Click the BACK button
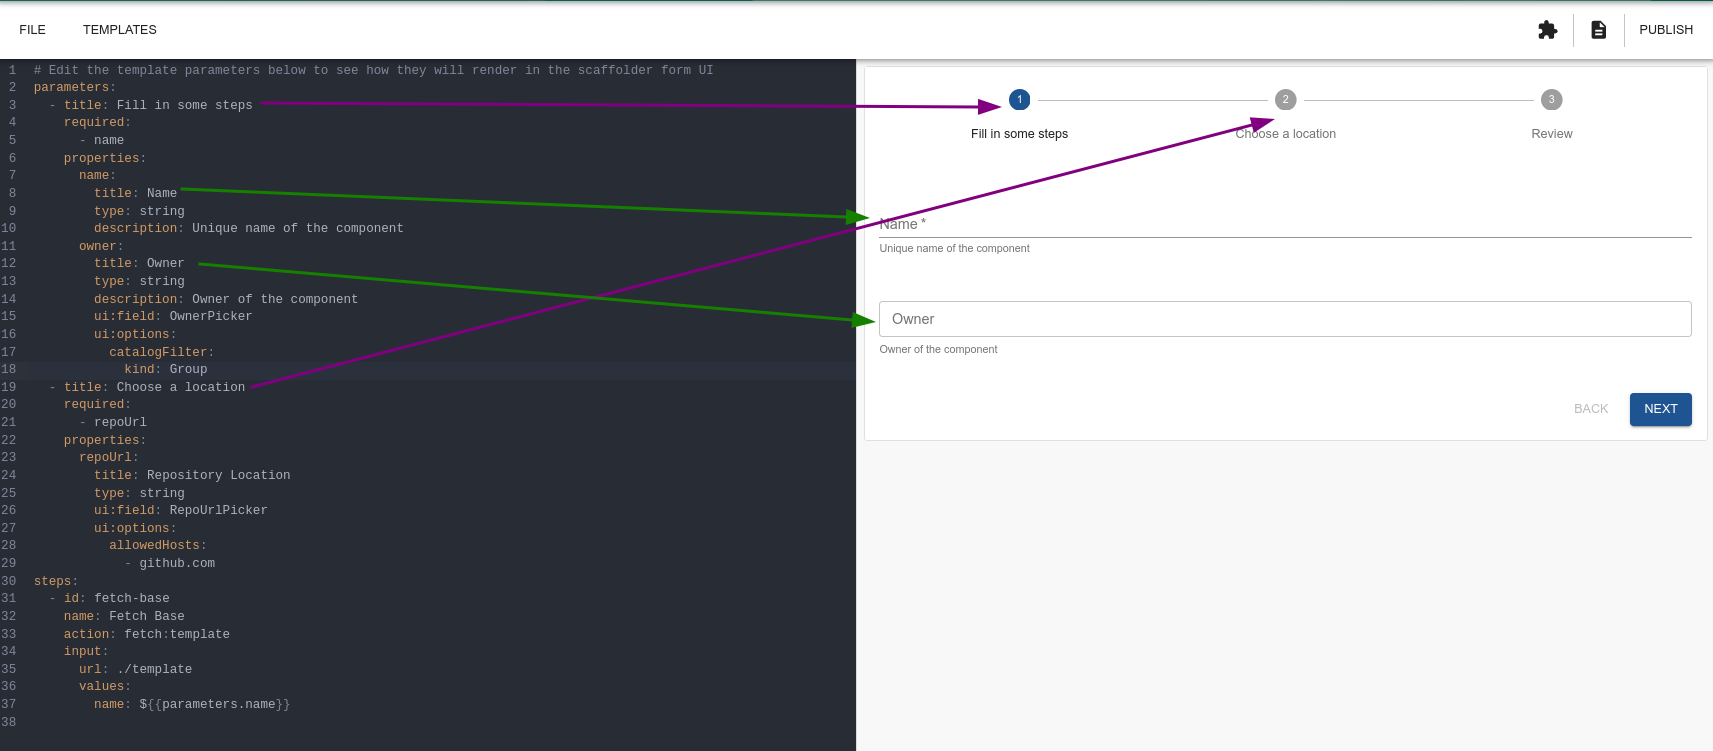This screenshot has height=751, width=1713. (x=1590, y=409)
